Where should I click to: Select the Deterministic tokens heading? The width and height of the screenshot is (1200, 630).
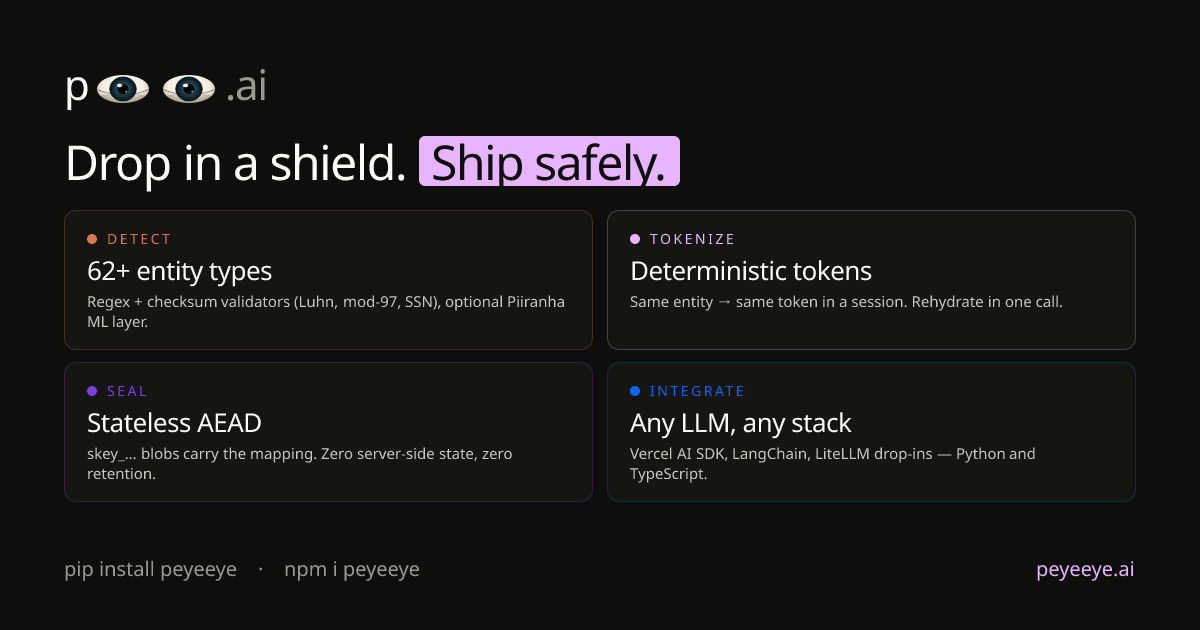pos(751,271)
